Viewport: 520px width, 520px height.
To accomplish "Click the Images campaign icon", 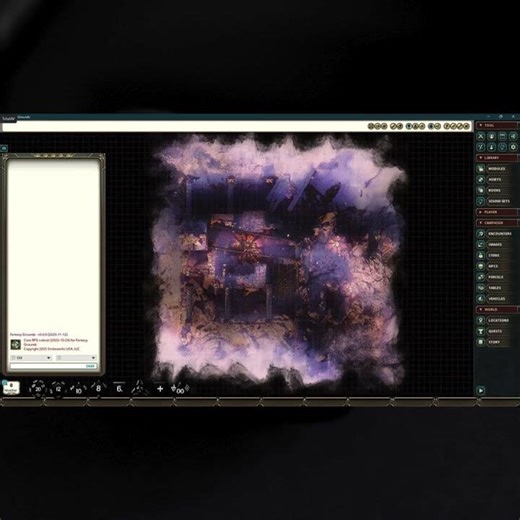I will (480, 244).
